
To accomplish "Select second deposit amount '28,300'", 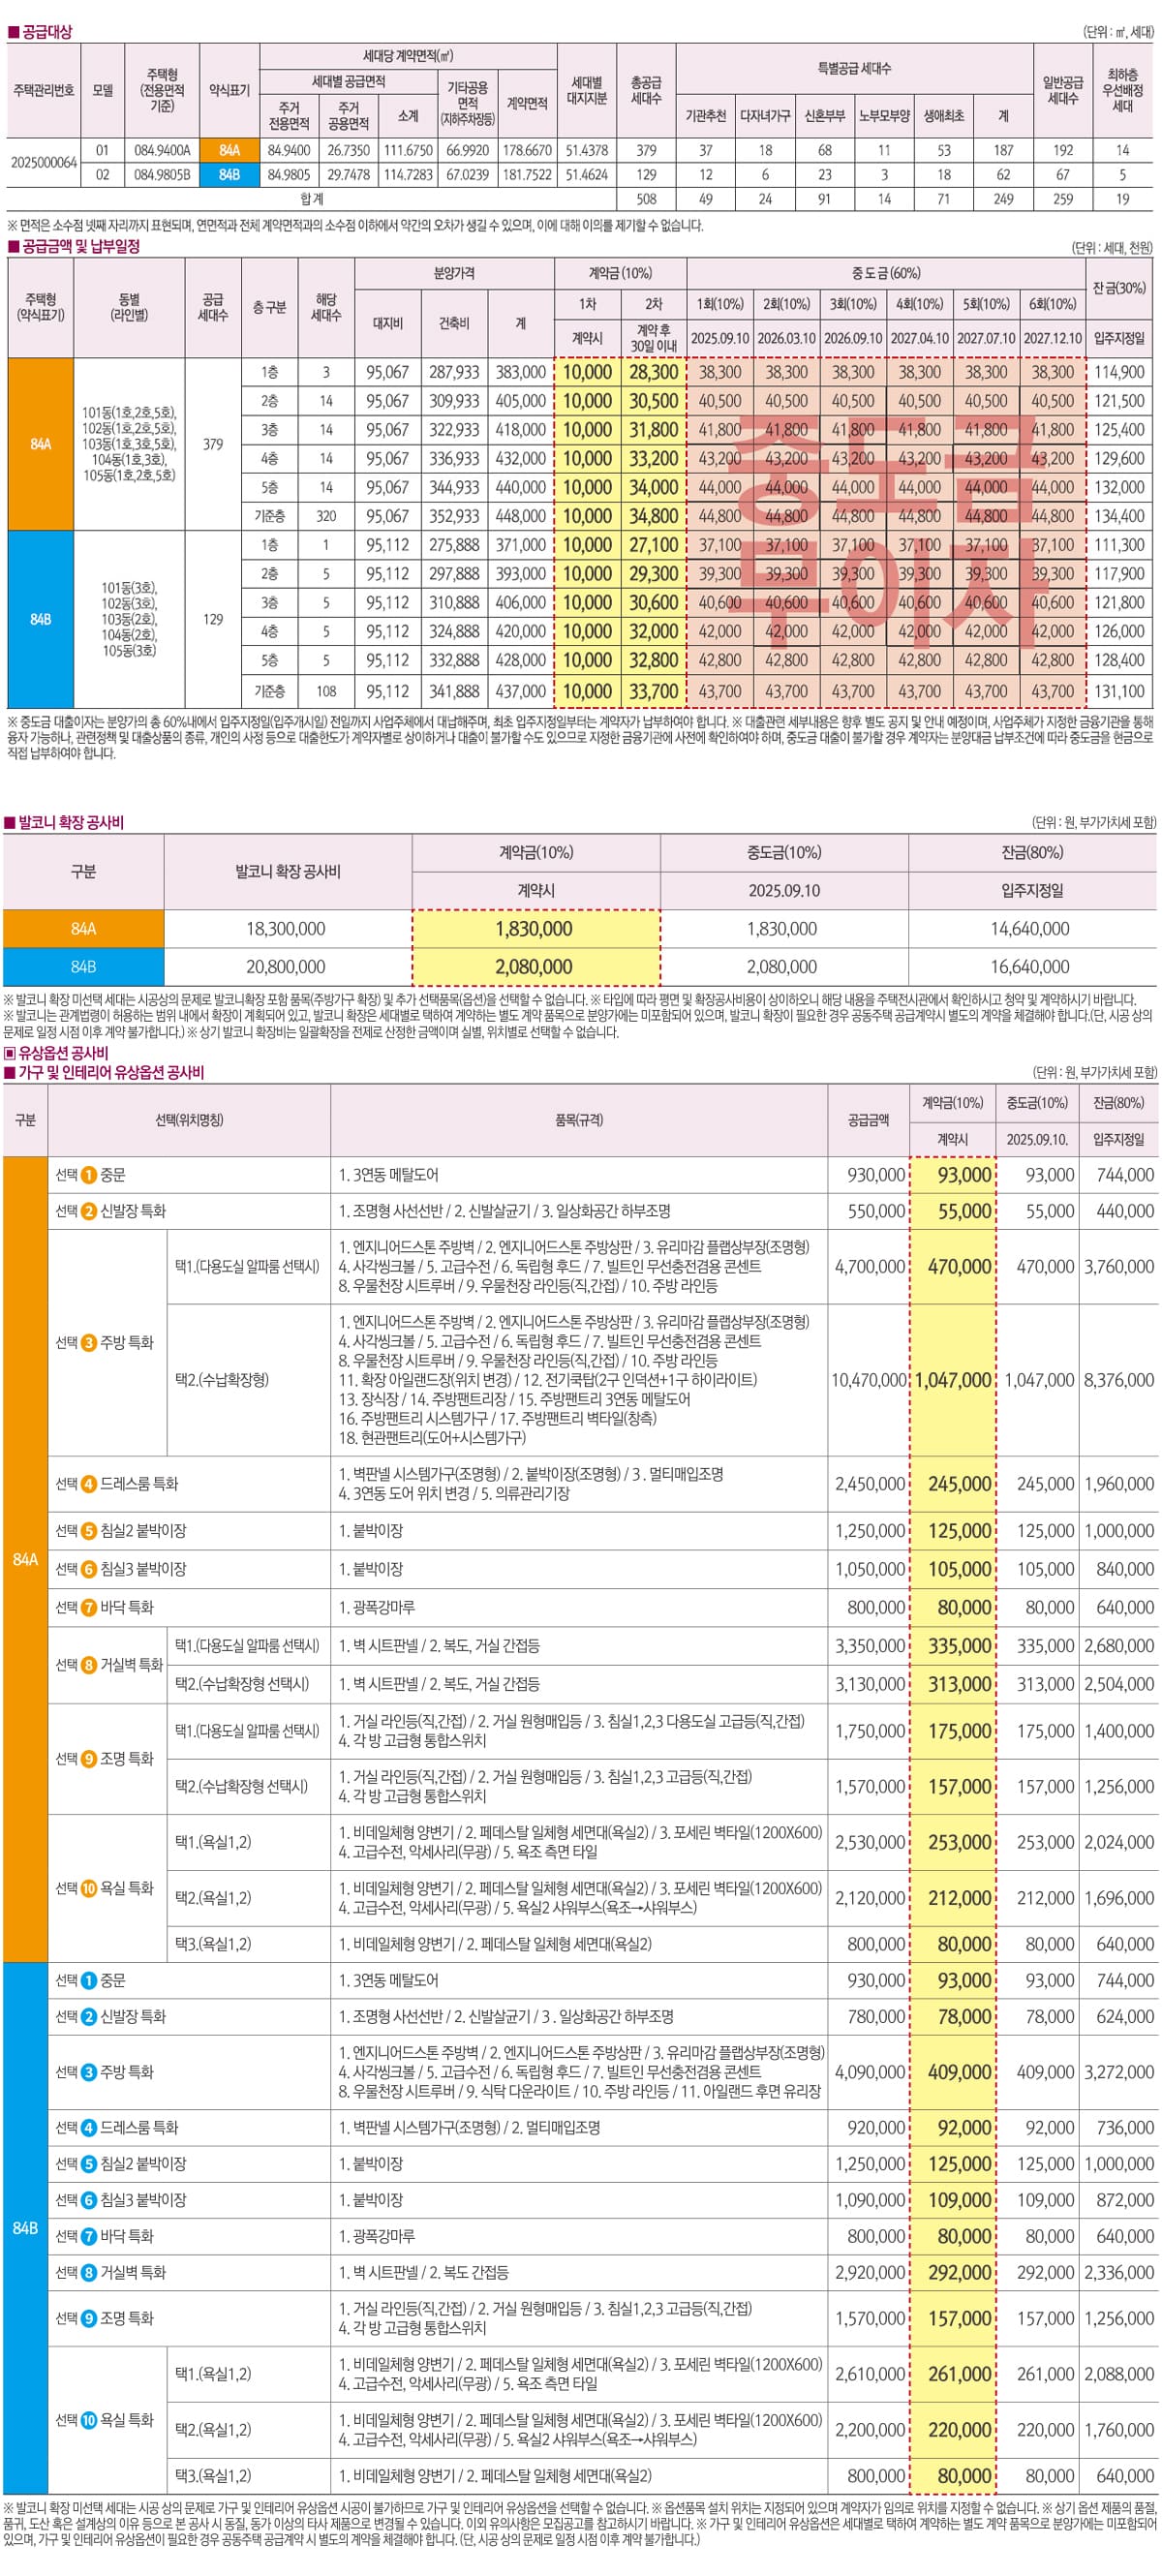I will click(x=654, y=372).
